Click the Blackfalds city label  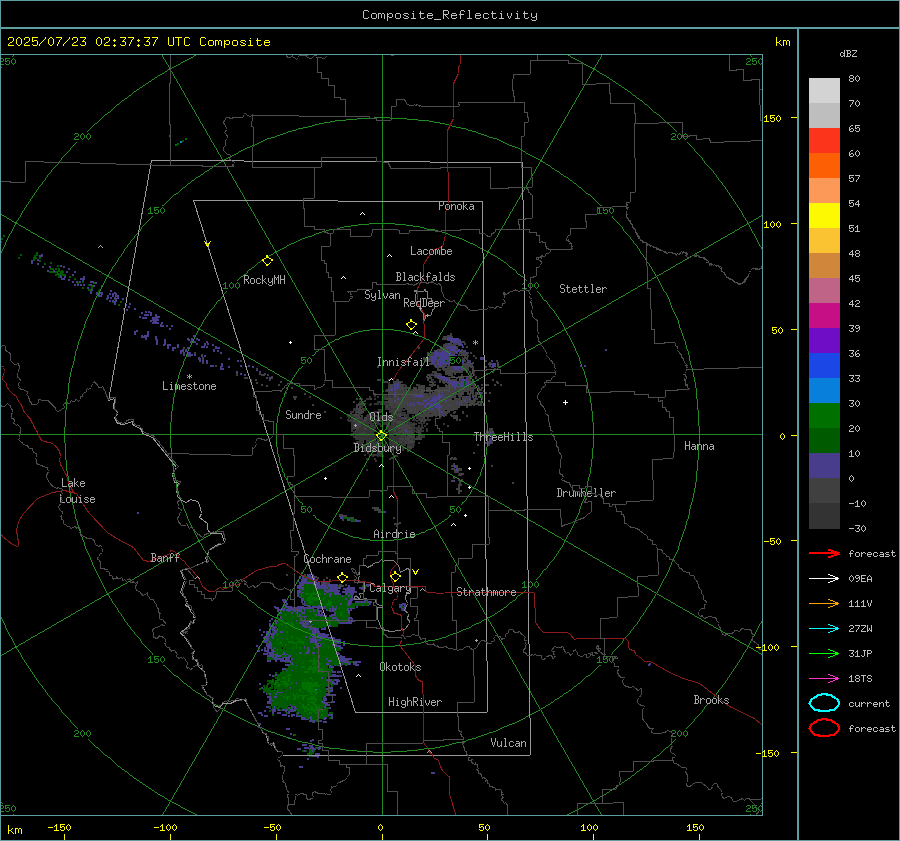click(425, 277)
